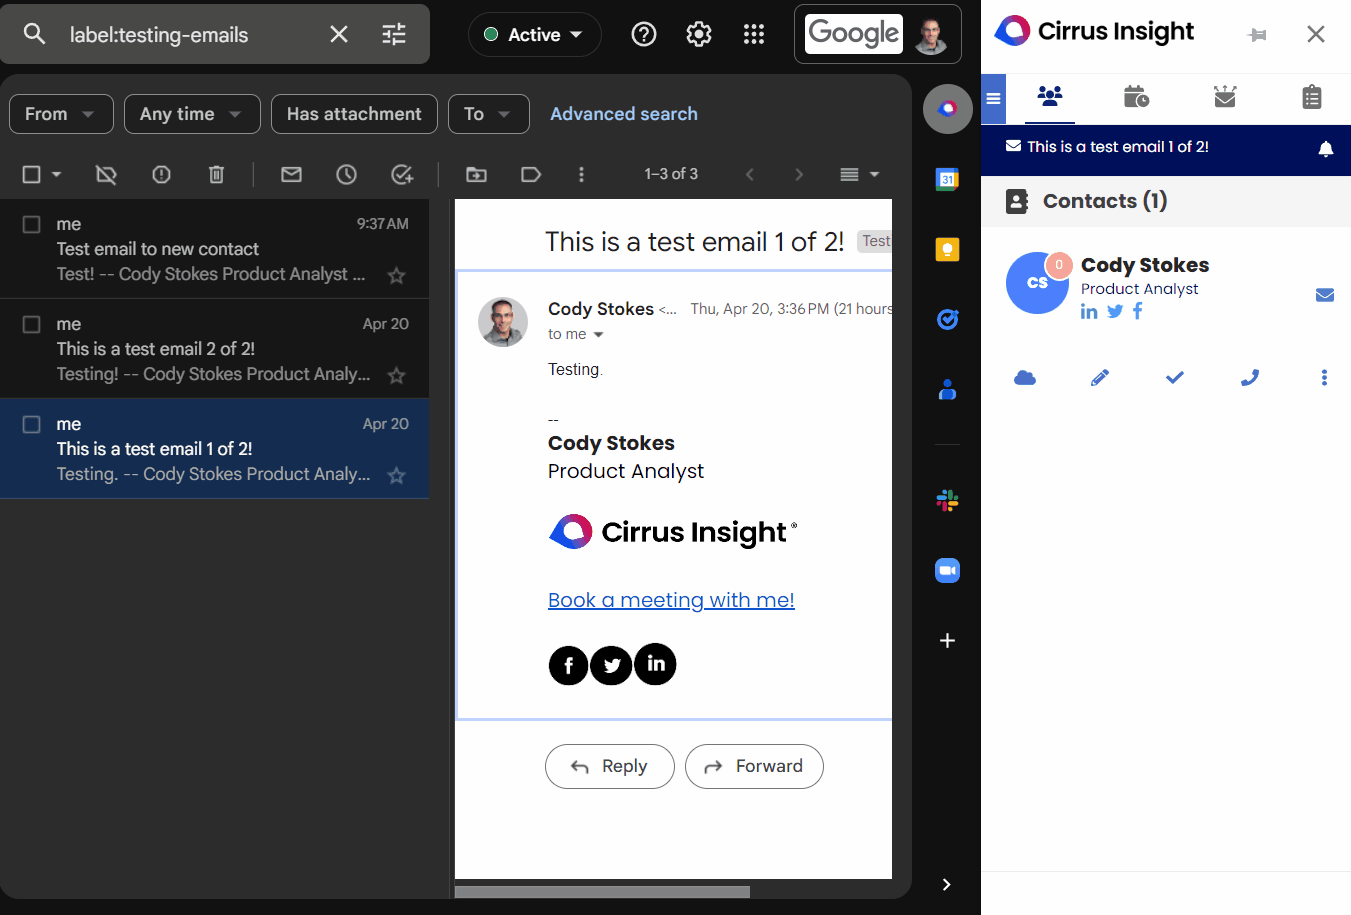
Task: Open Google apps grid
Action: click(x=754, y=34)
